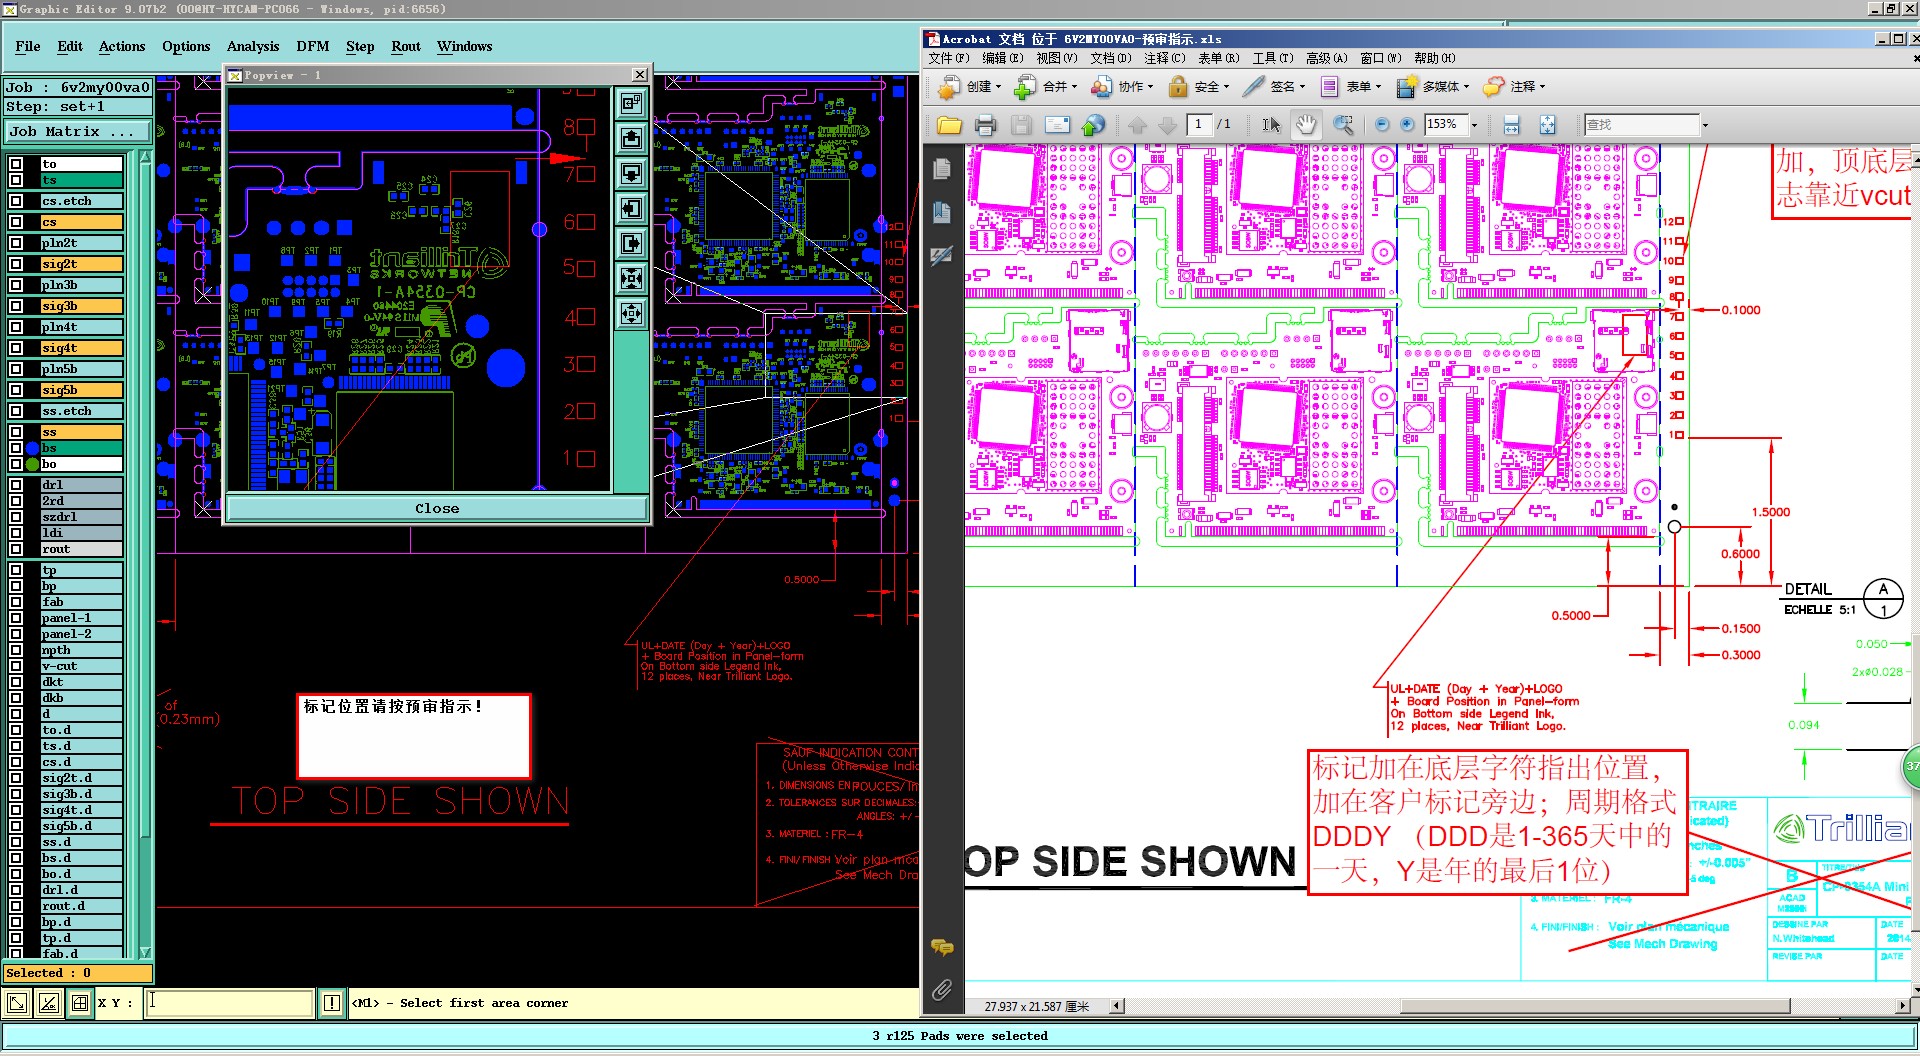Click the Fit Width icon in Acrobat
This screenshot has width=1920, height=1056.
[x=1511, y=125]
